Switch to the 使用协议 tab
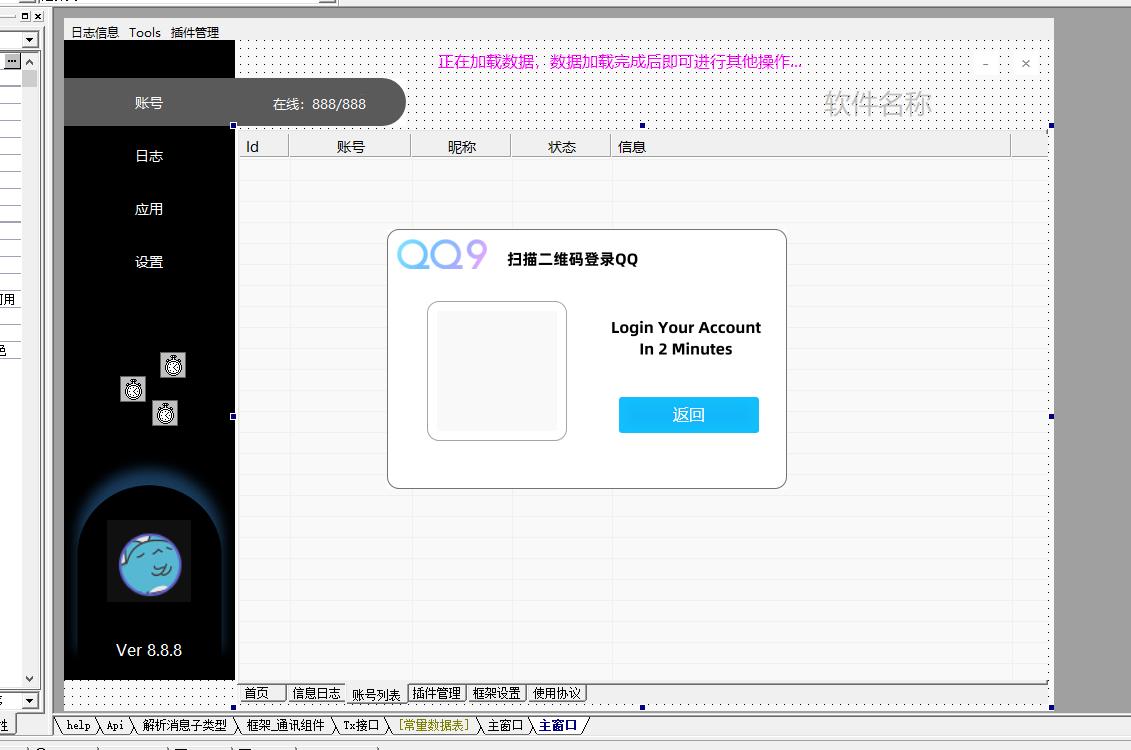The image size is (1131, 750). click(x=557, y=693)
